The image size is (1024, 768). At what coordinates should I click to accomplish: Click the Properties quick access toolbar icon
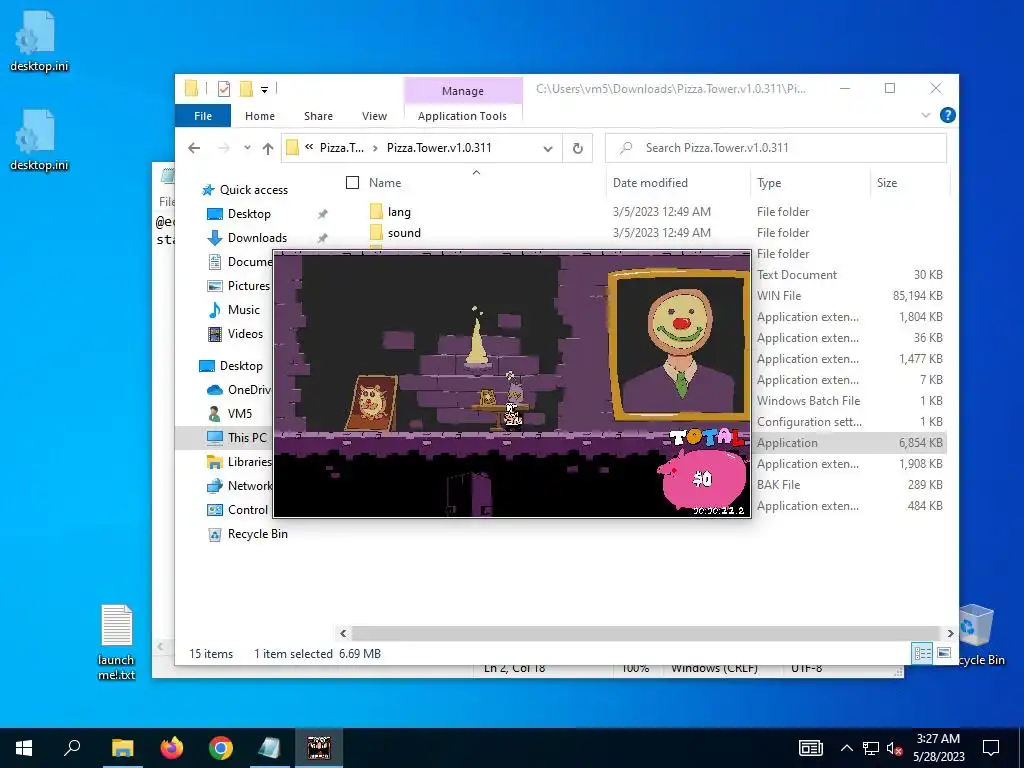pyautogui.click(x=223, y=88)
